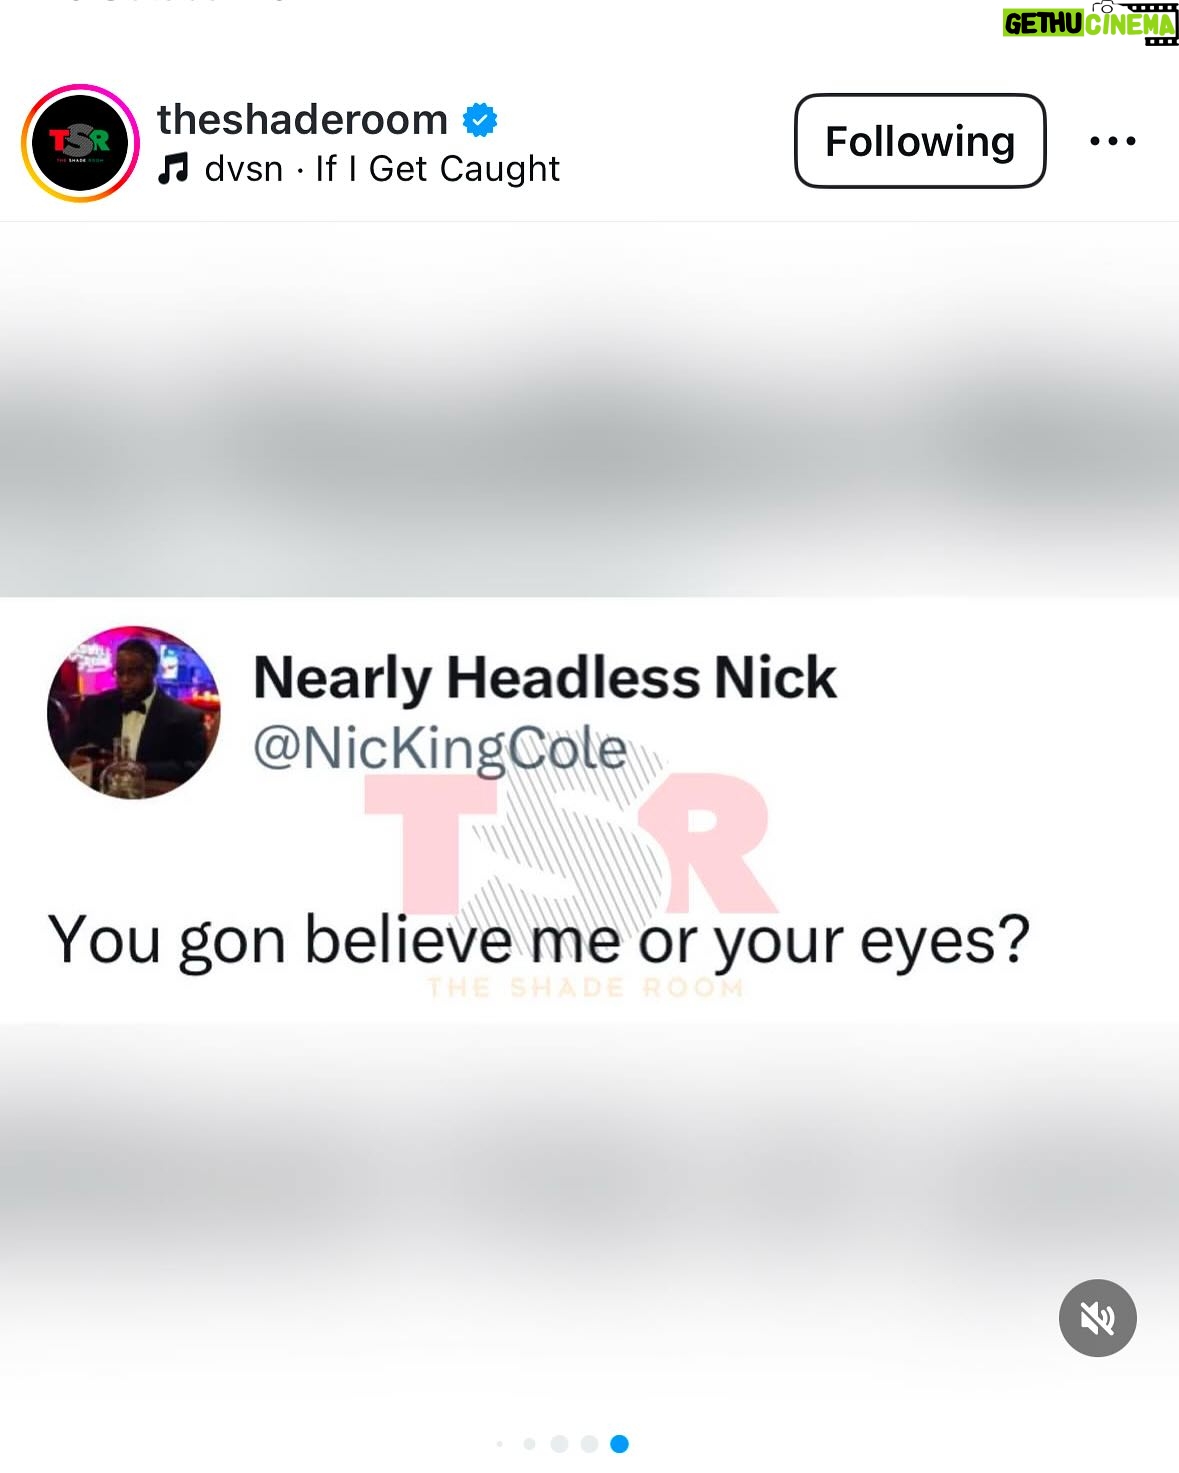Unmute audio with the speaker icon
Image resolution: width=1179 pixels, height=1473 pixels.
[1097, 1318]
